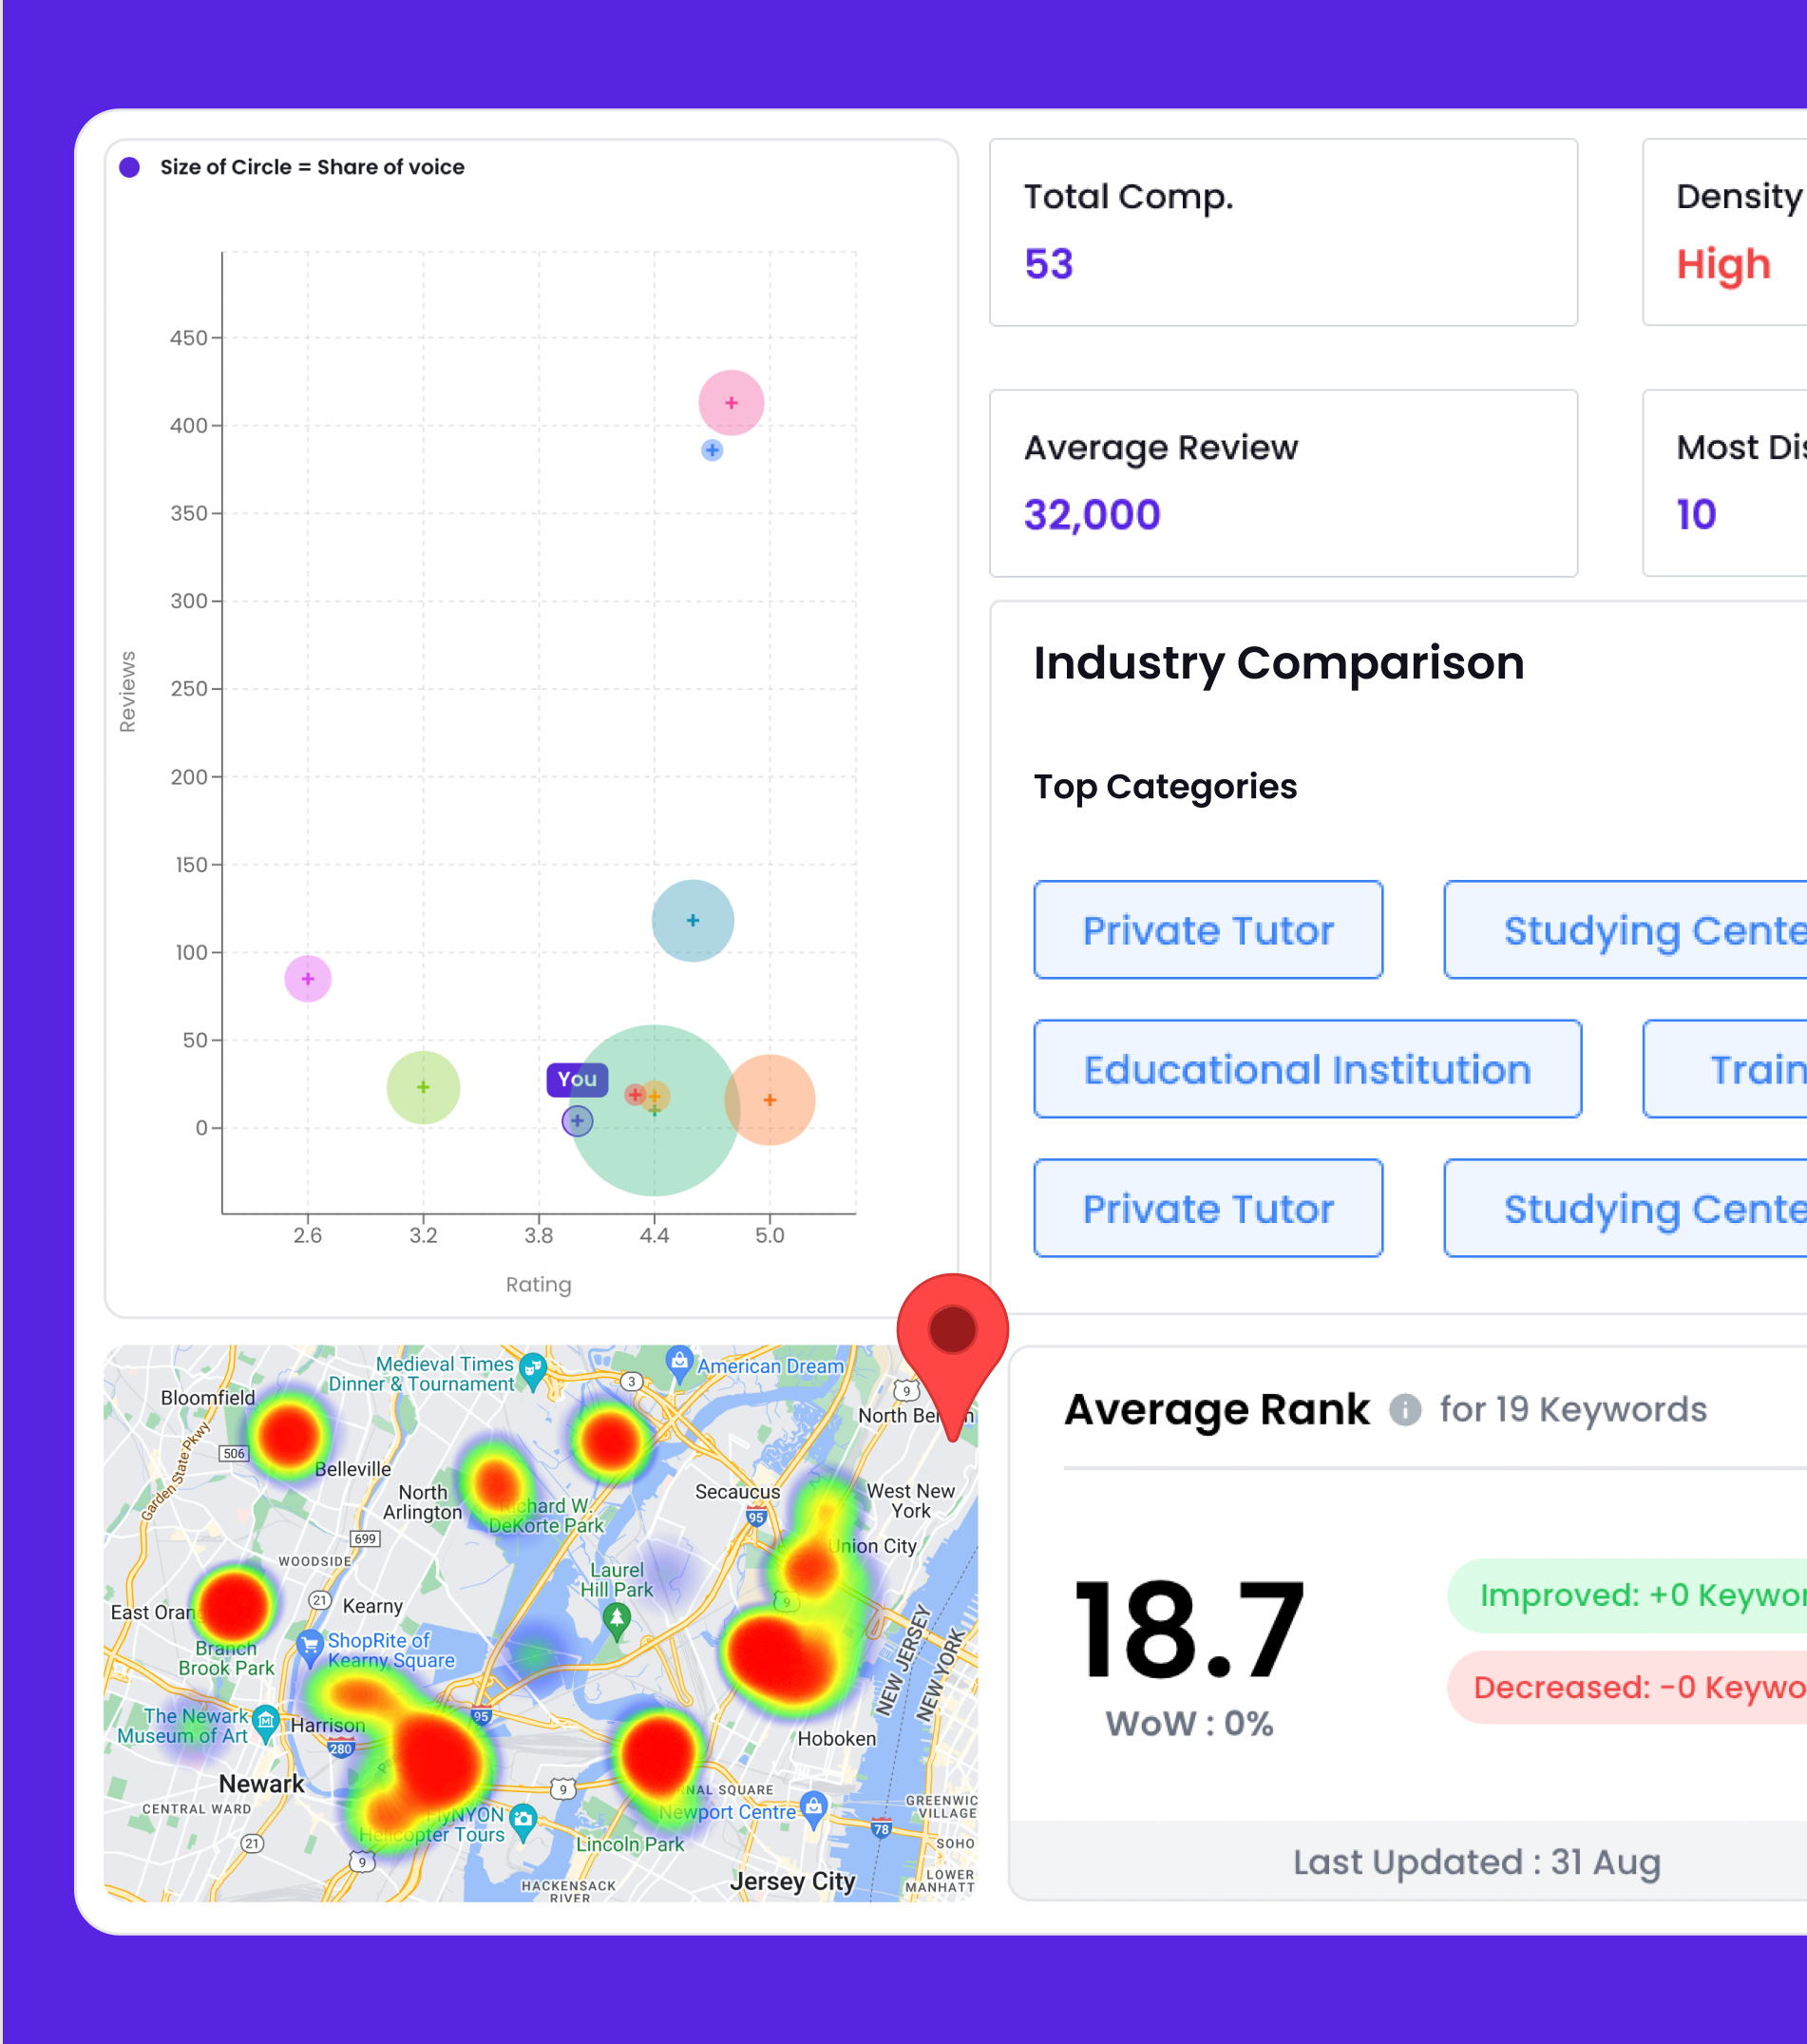The height and width of the screenshot is (2044, 1807).
Task: Select the 'You' bubble on the scatter chart
Action: click(577, 1120)
